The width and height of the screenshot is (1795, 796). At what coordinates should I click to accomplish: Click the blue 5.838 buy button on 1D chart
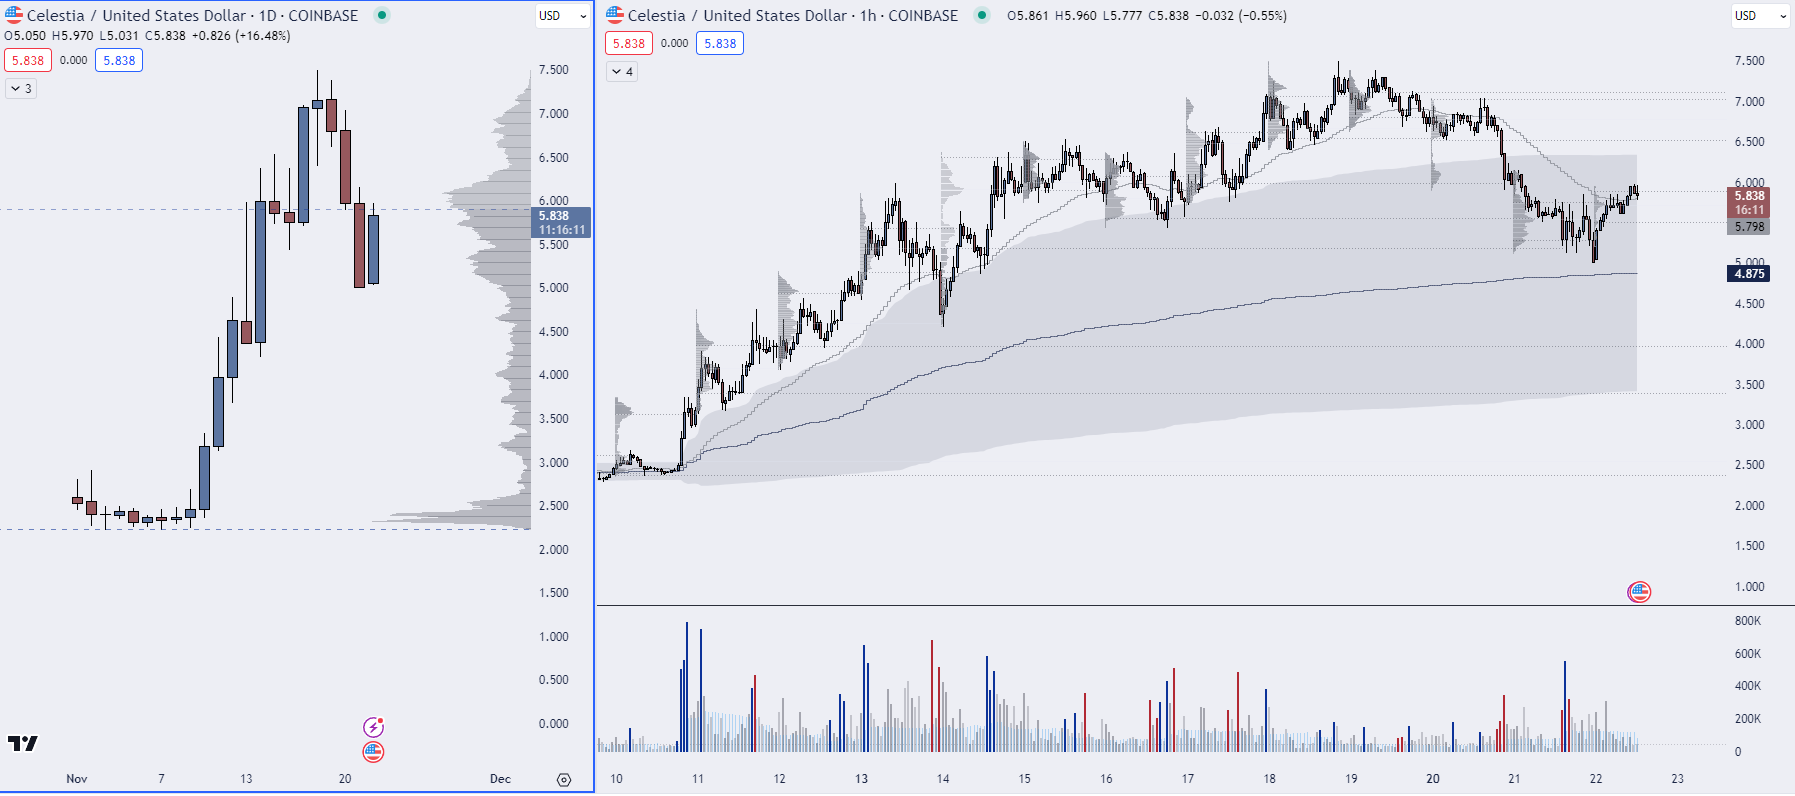click(119, 60)
